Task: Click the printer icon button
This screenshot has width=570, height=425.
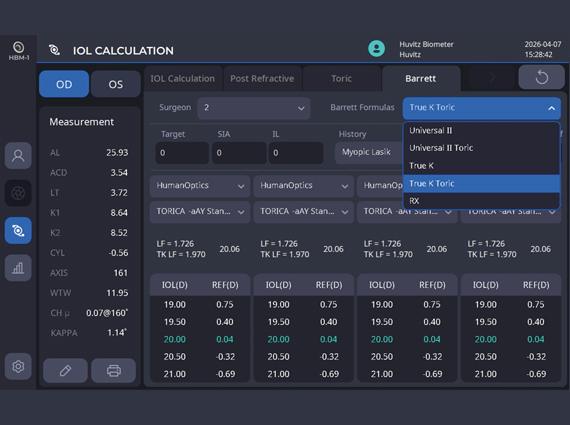Action: pyautogui.click(x=113, y=370)
